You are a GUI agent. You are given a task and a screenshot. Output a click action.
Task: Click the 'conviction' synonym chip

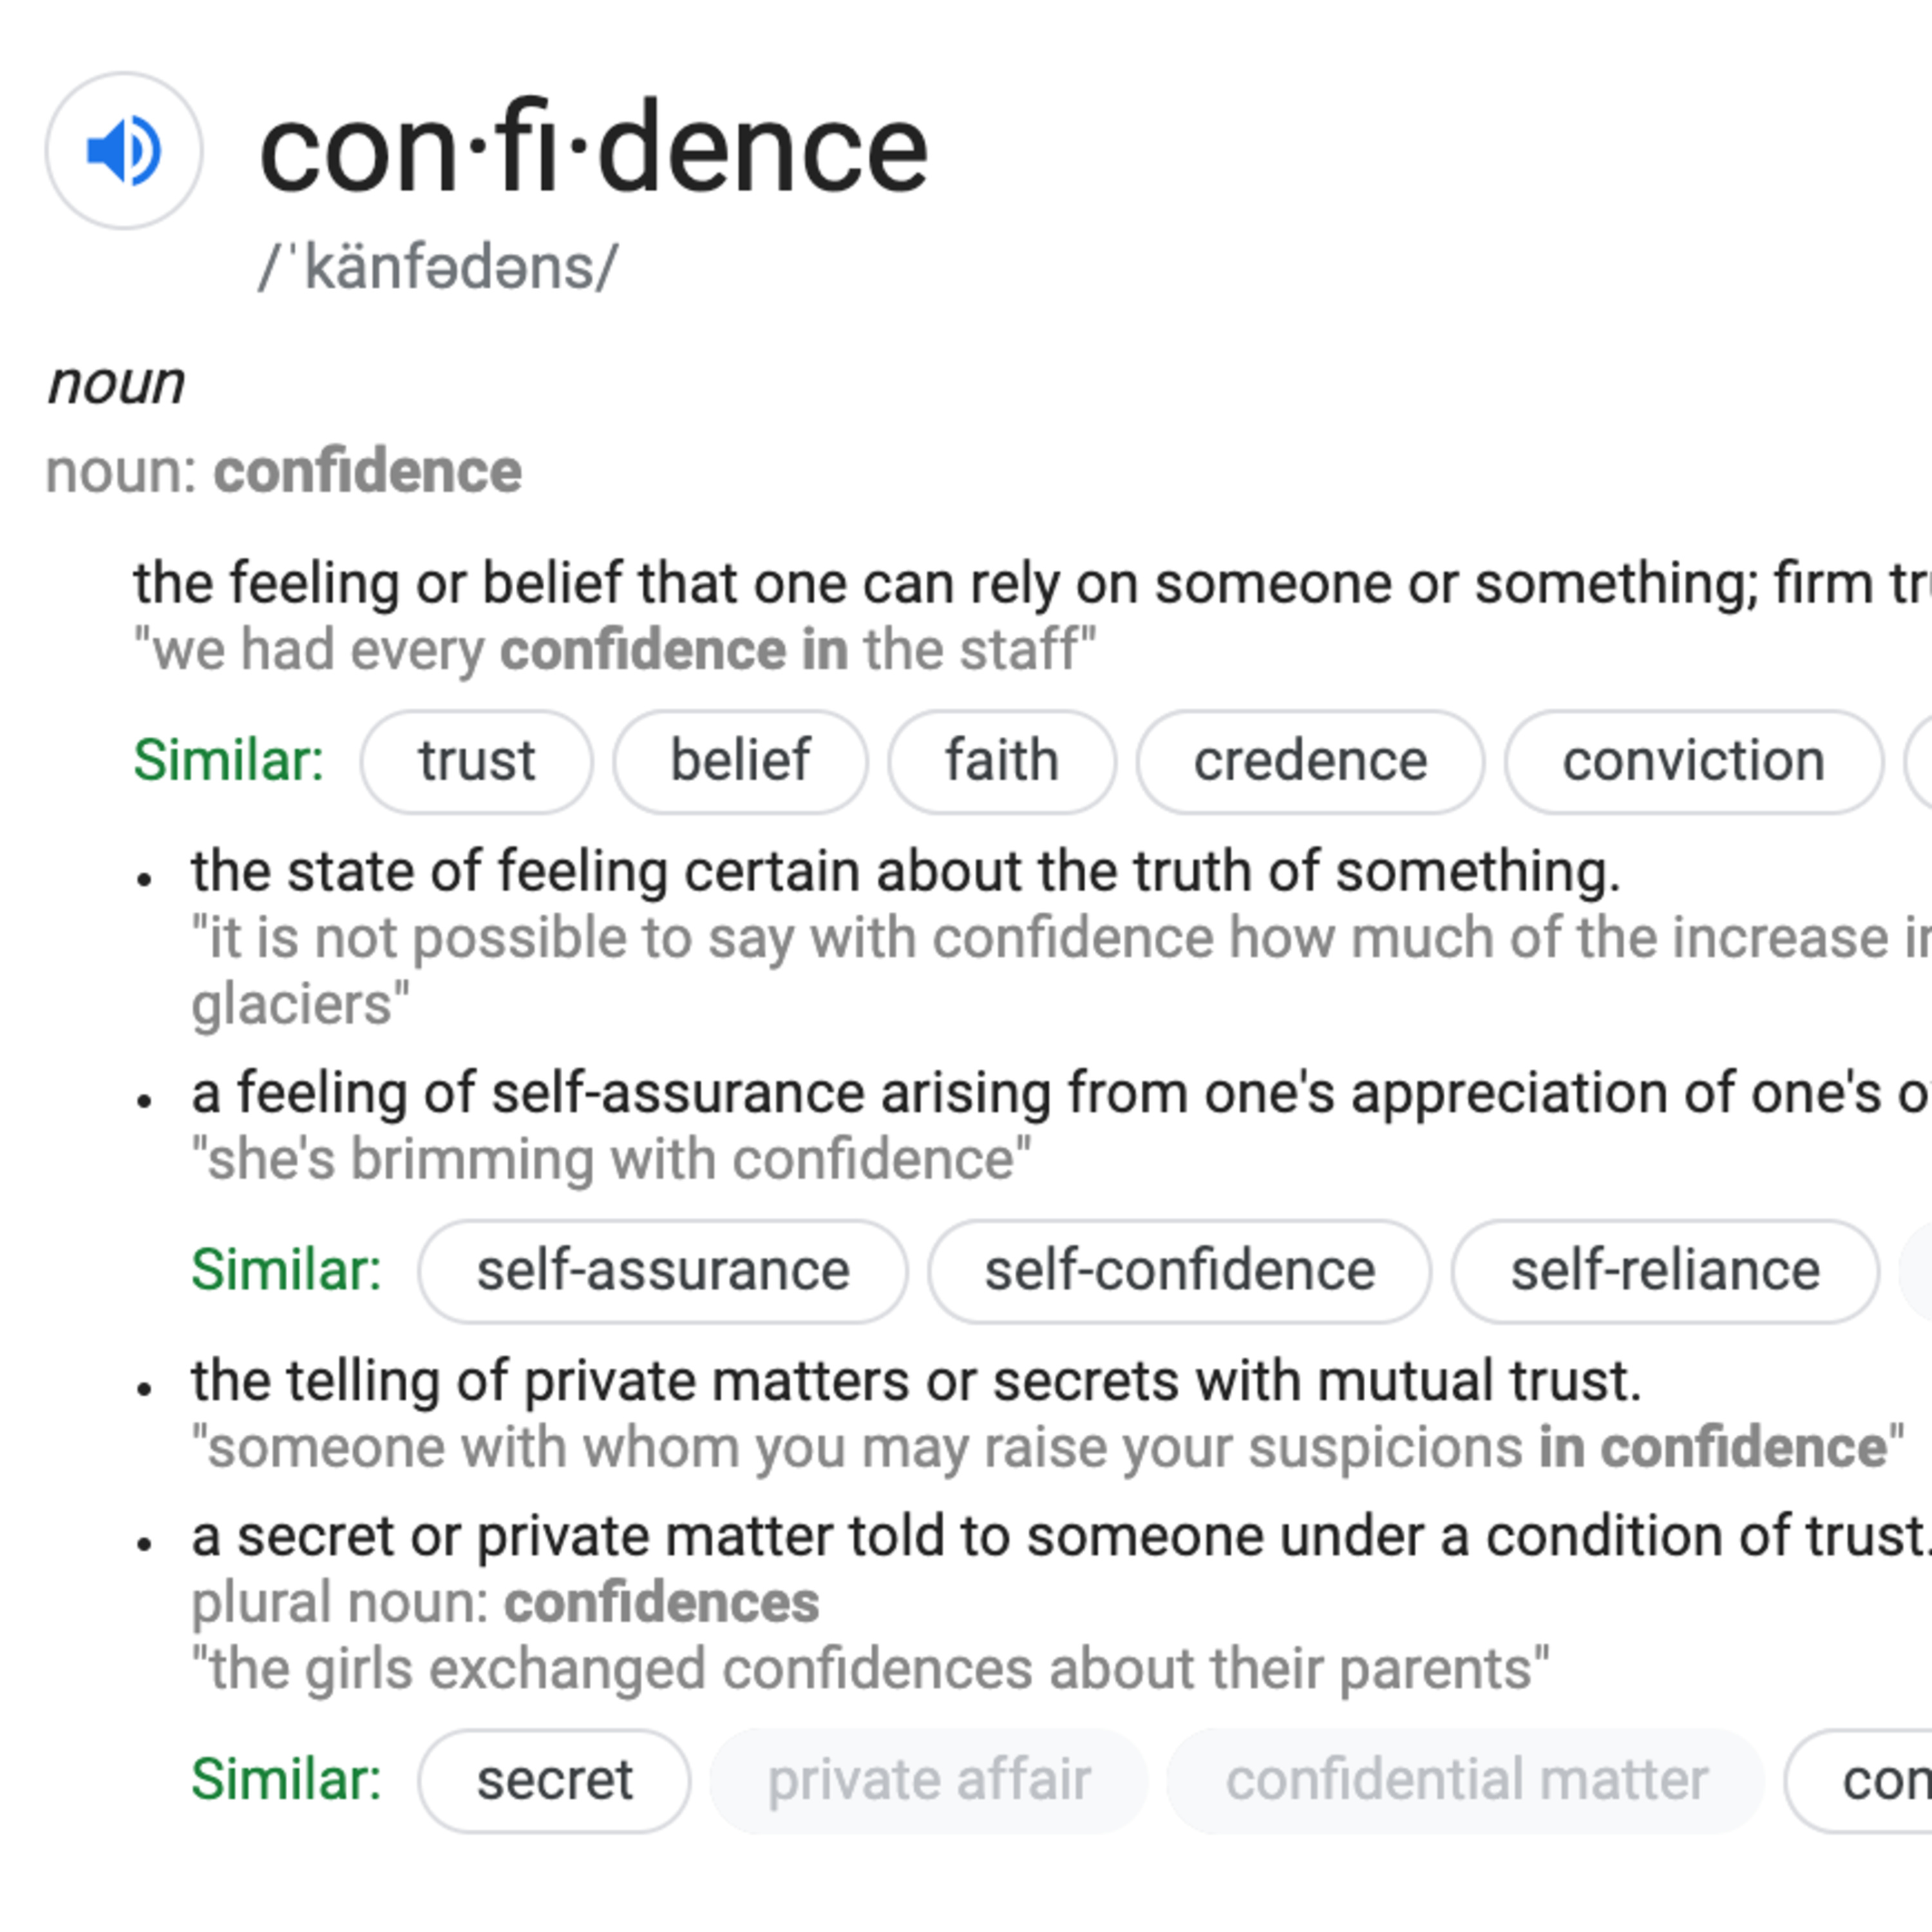(x=1693, y=761)
